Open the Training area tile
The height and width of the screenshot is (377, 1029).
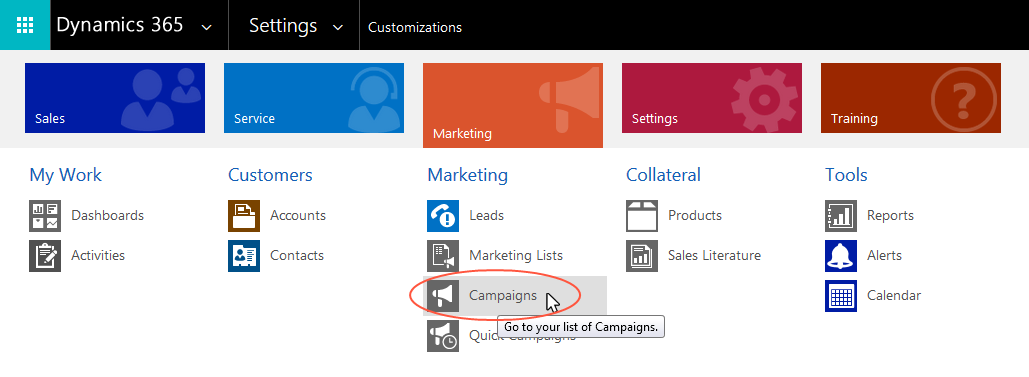(911, 98)
